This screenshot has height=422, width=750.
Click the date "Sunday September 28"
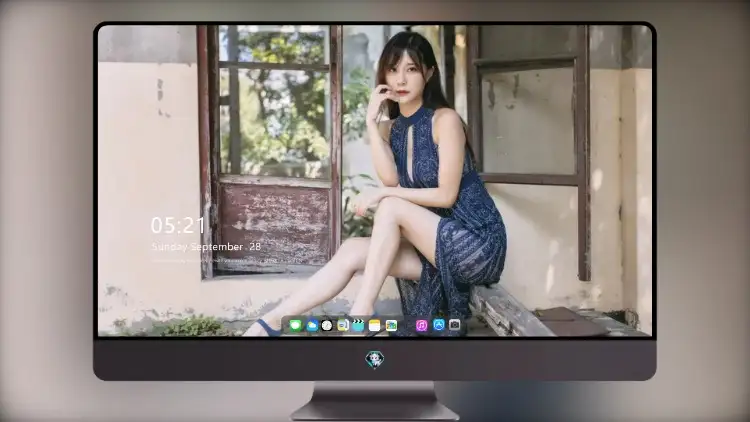(x=206, y=247)
